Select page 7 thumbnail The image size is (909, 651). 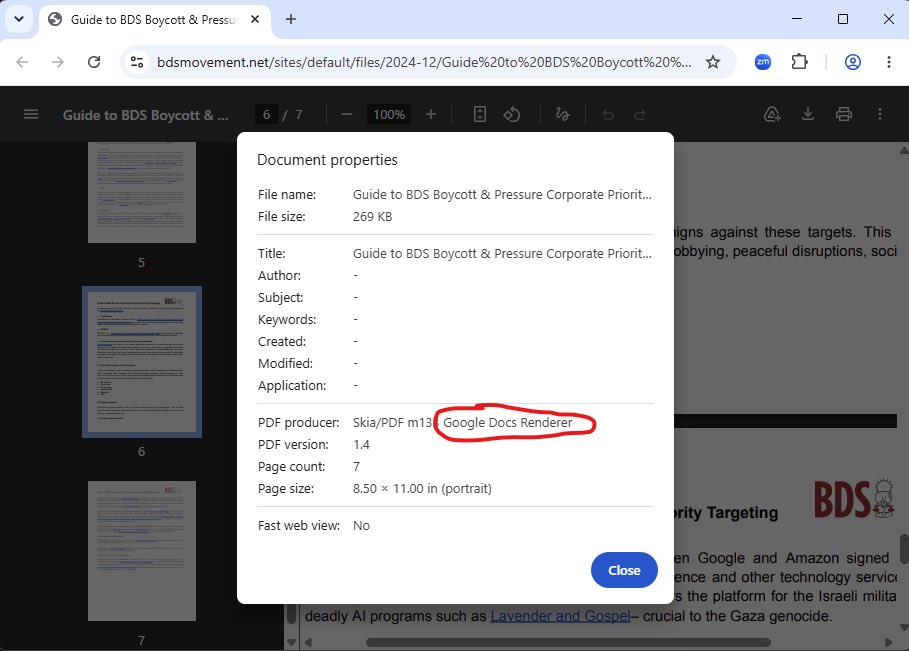click(141, 551)
